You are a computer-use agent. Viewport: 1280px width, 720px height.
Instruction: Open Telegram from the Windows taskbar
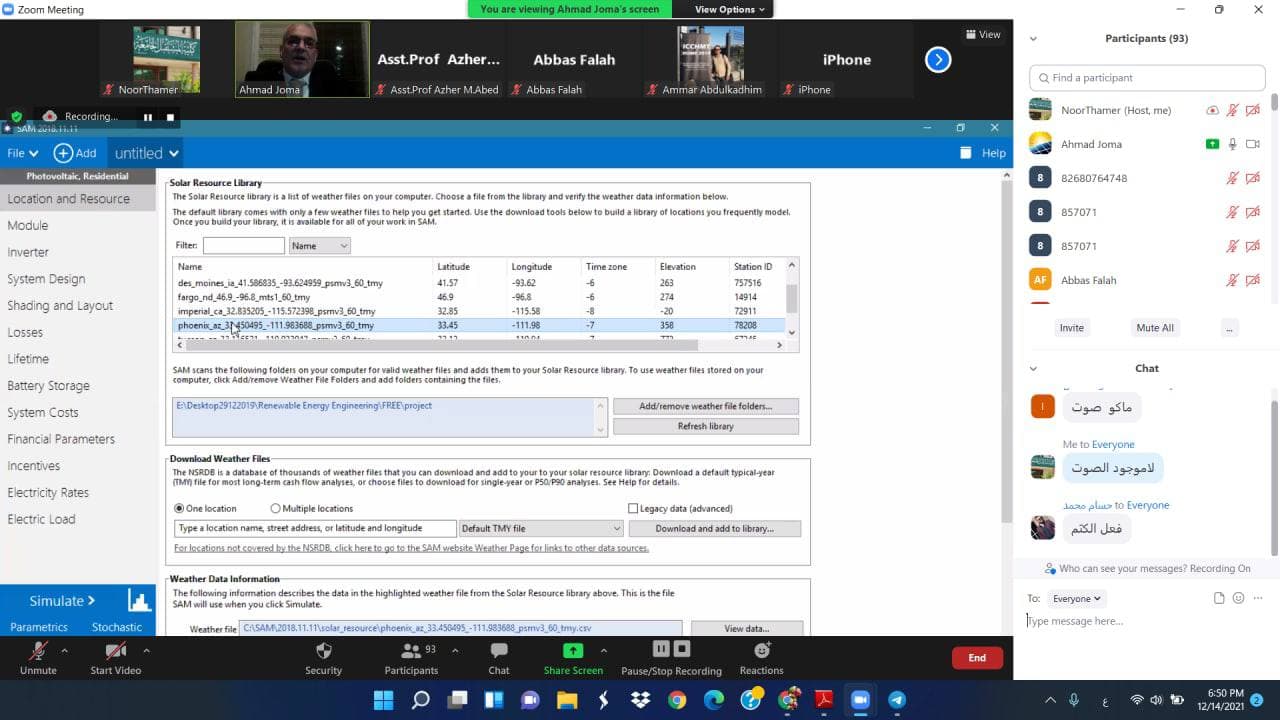[x=897, y=700]
